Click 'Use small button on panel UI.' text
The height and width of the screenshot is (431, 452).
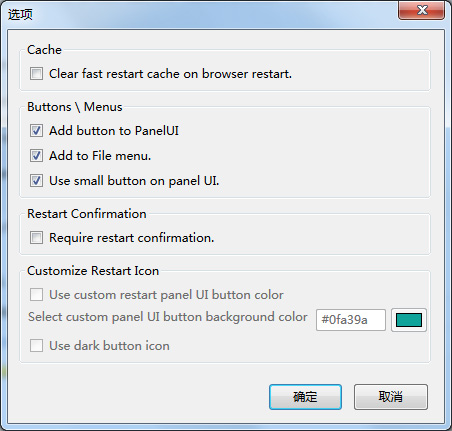click(134, 181)
